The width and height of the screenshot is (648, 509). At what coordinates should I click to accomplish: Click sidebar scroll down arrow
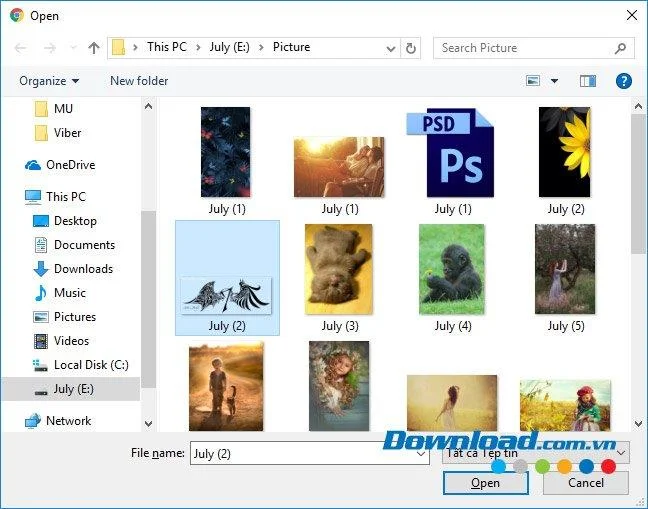148,423
